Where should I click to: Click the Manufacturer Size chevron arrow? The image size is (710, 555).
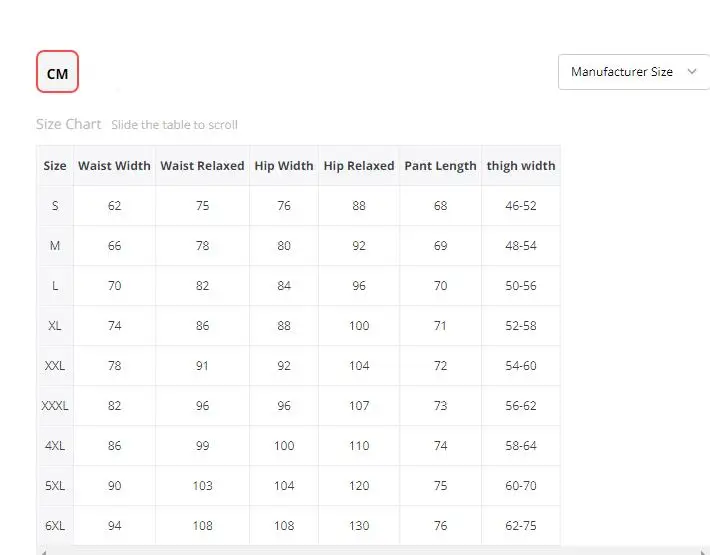[691, 72]
